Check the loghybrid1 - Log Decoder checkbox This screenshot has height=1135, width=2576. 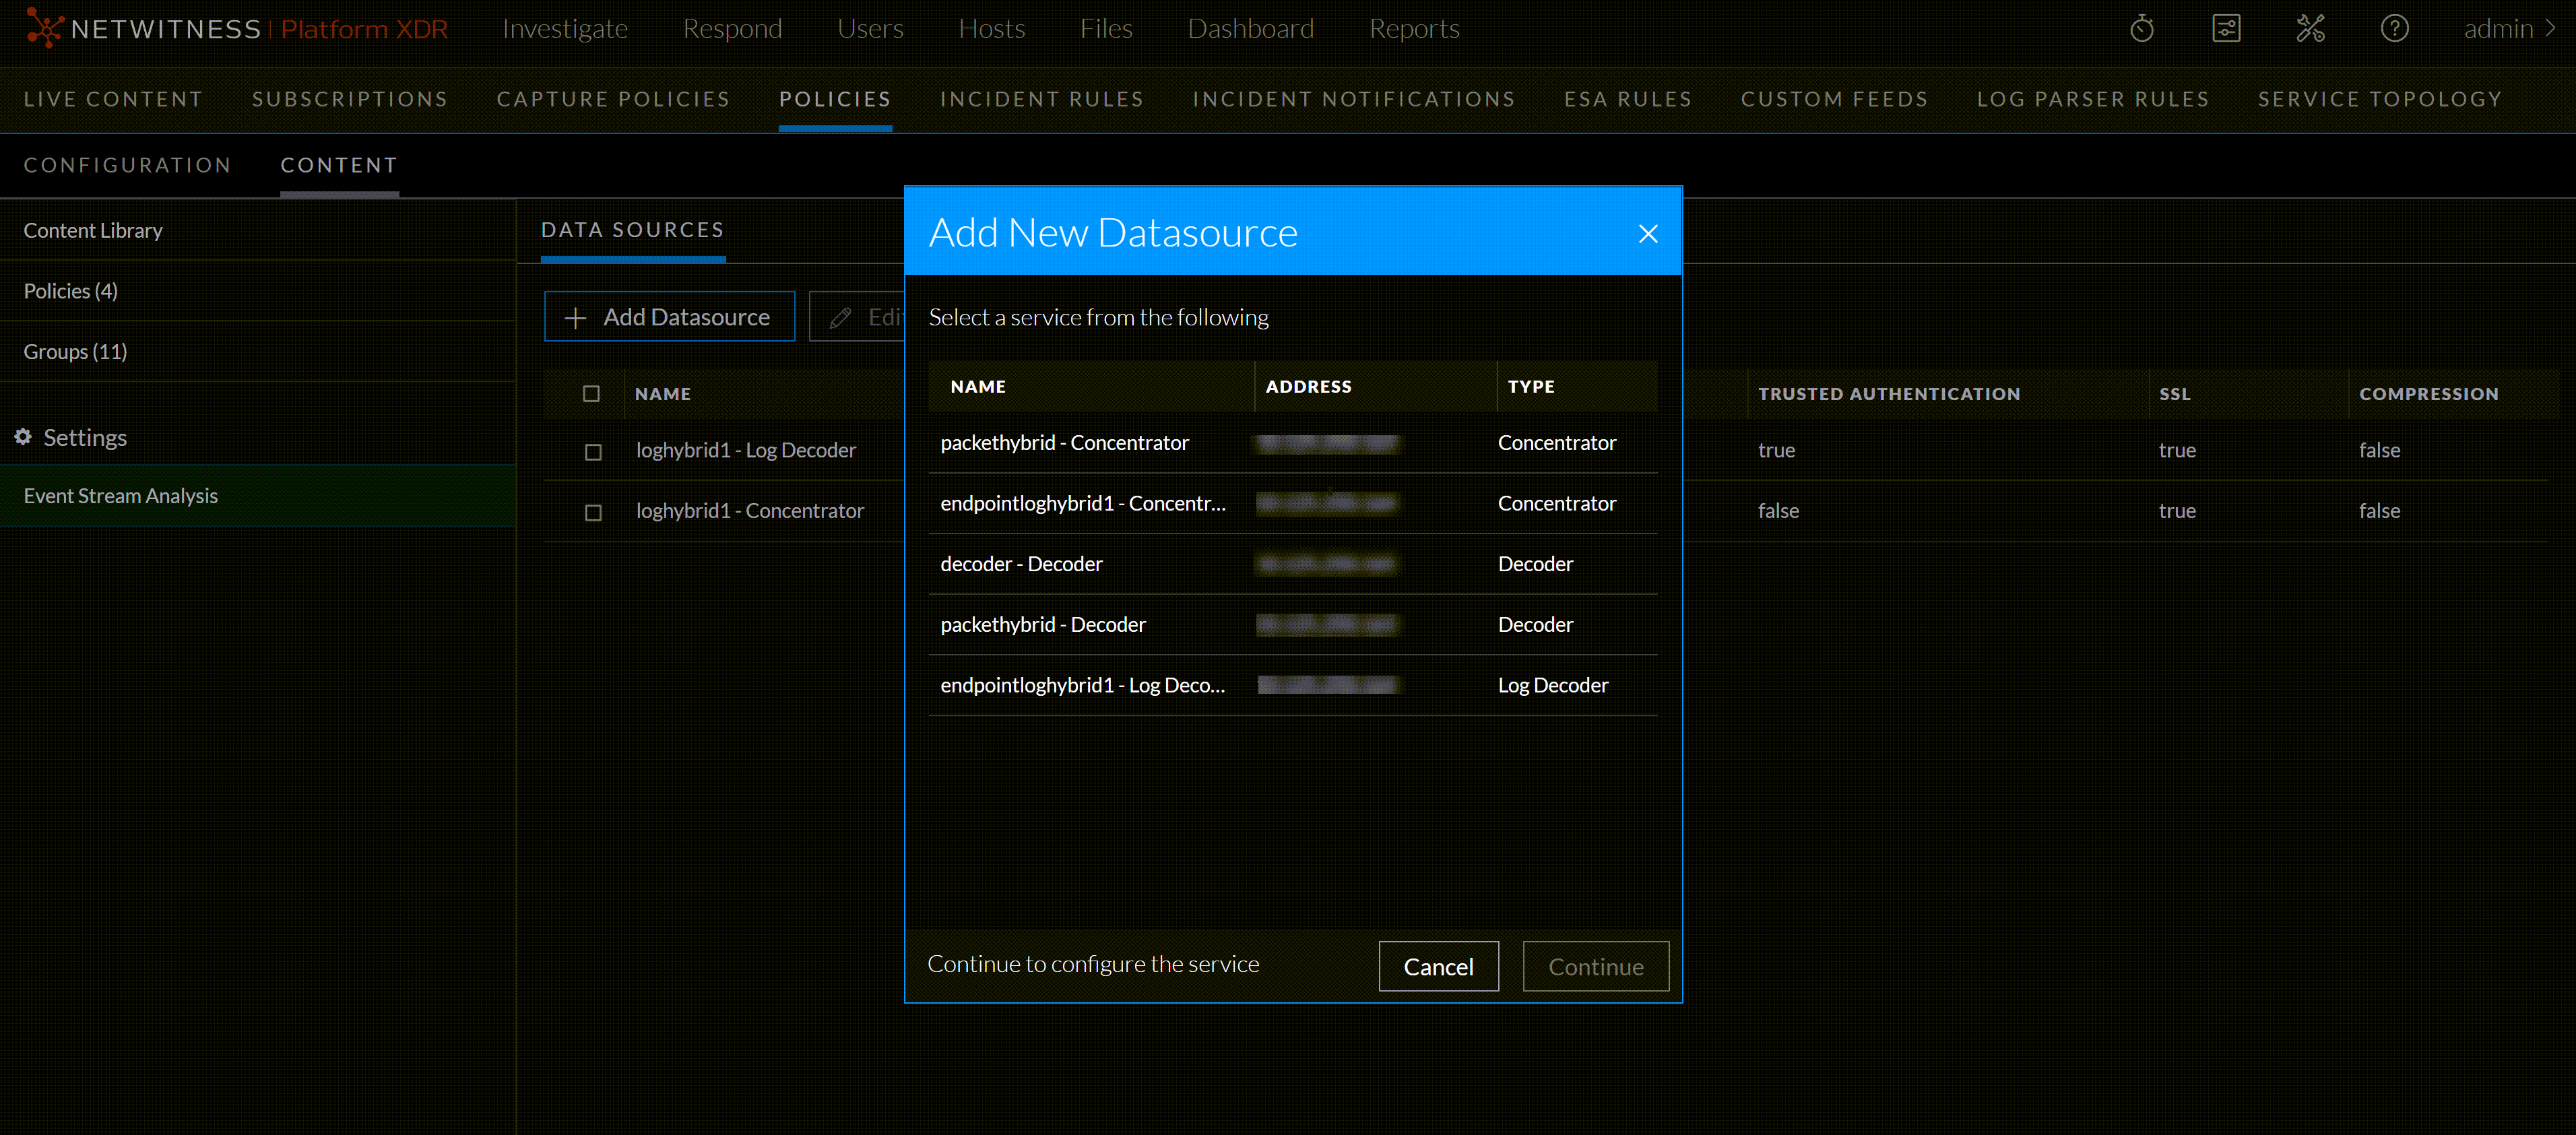pos(593,452)
